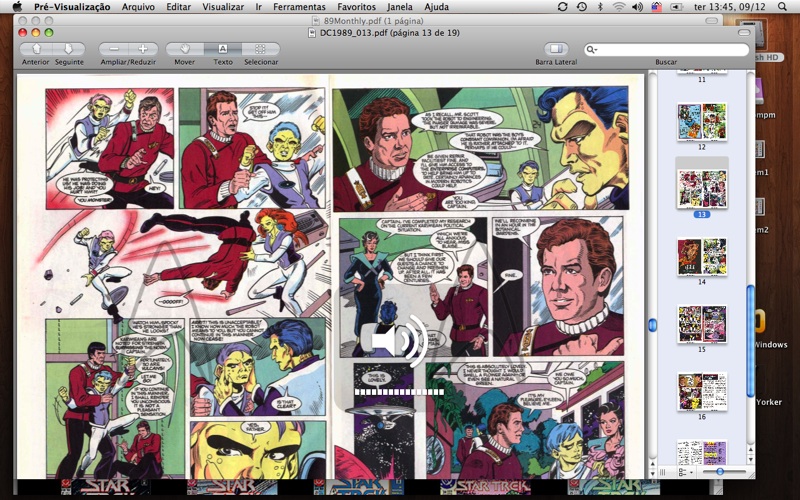This screenshot has width=800, height=500.
Task: Click the battery status icon
Action: click(676, 7)
